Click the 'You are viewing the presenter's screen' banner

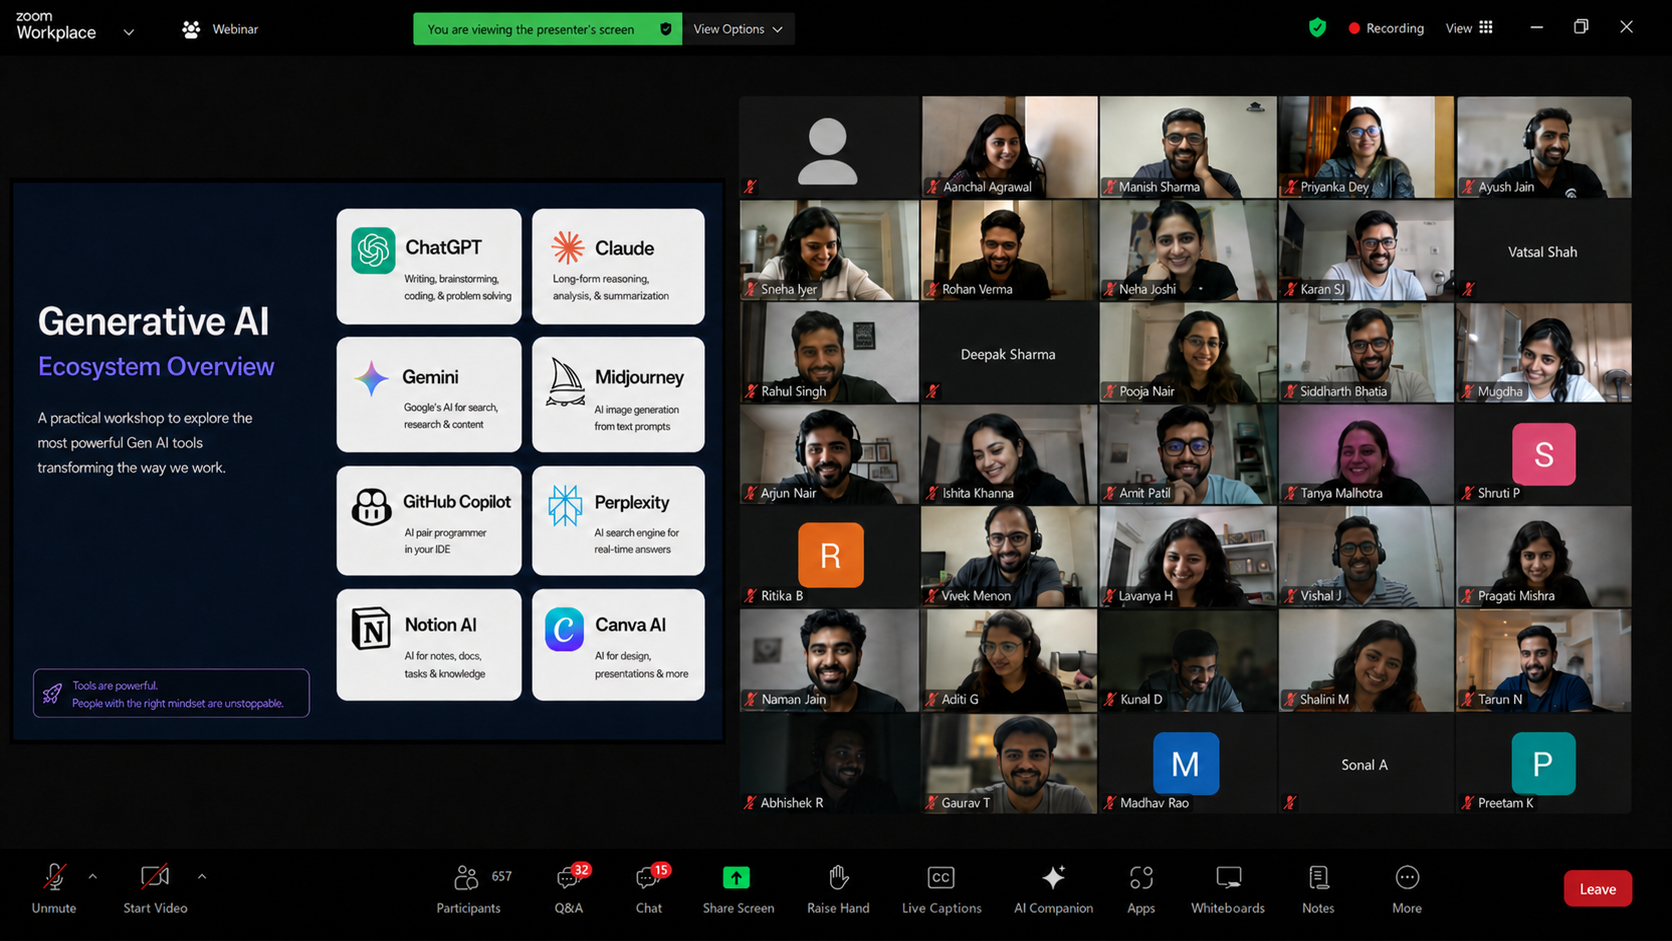(548, 29)
